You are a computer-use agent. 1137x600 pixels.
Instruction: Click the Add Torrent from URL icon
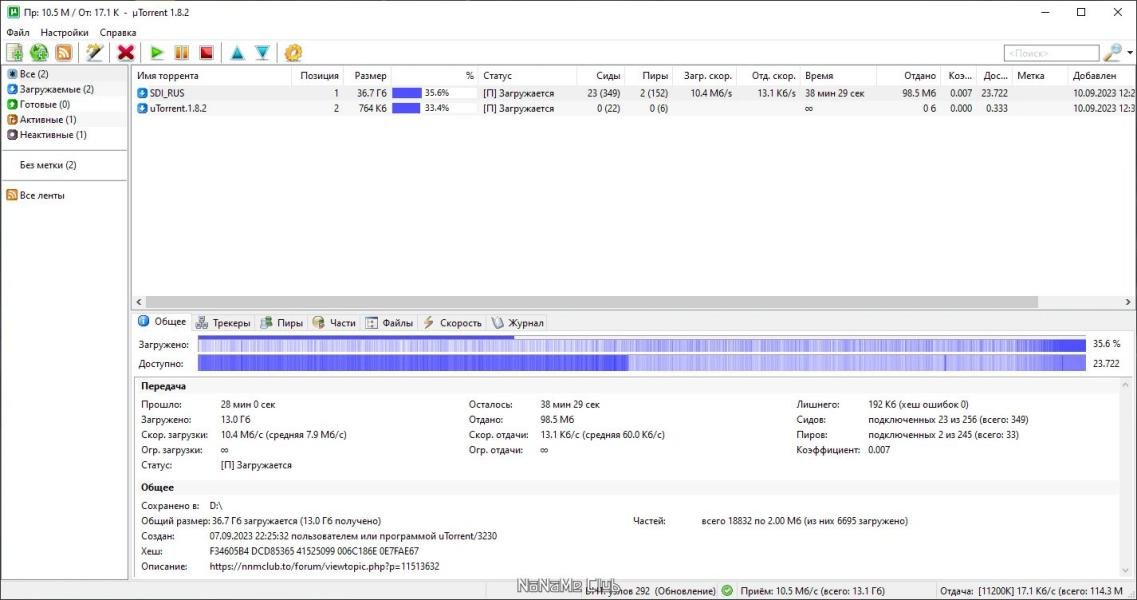[x=39, y=53]
